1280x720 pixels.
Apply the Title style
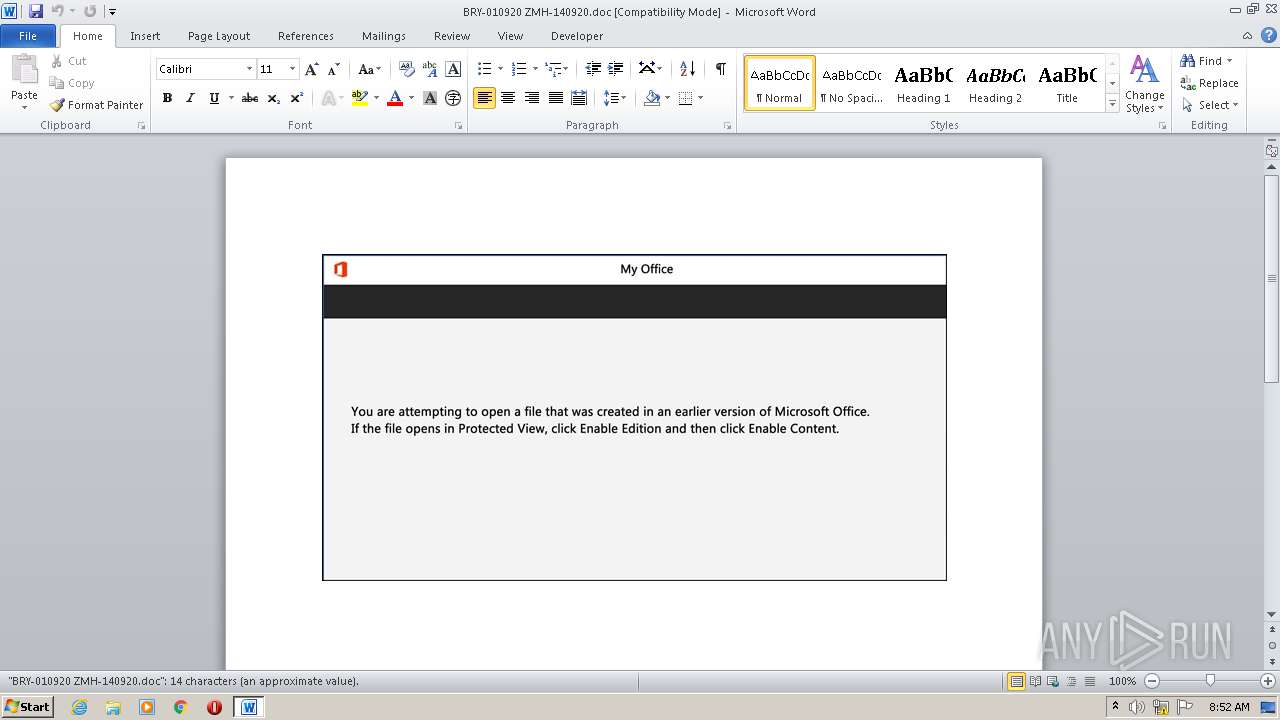click(x=1067, y=84)
